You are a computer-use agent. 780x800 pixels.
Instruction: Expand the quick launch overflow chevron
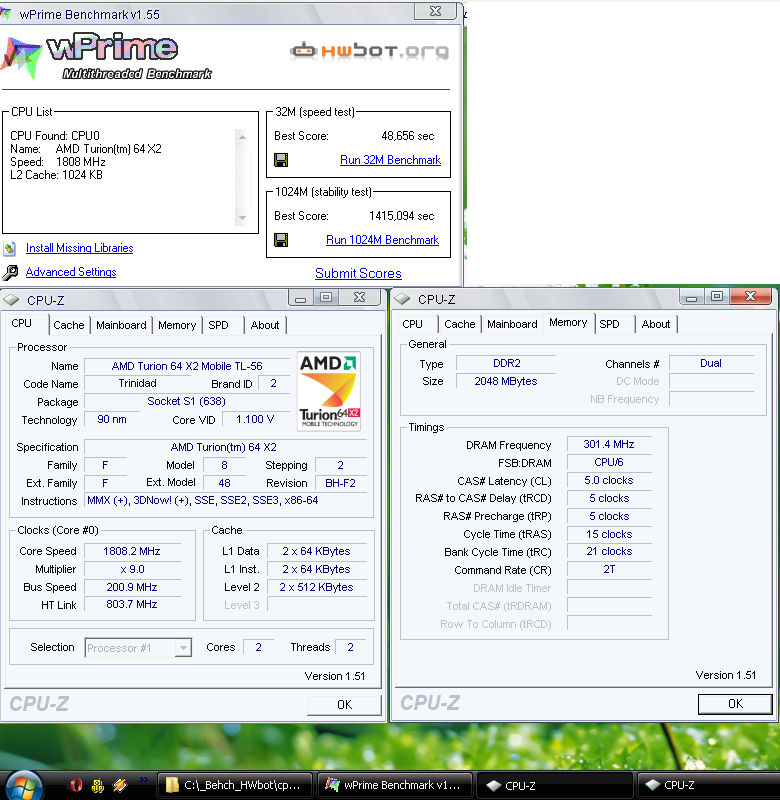(144, 779)
